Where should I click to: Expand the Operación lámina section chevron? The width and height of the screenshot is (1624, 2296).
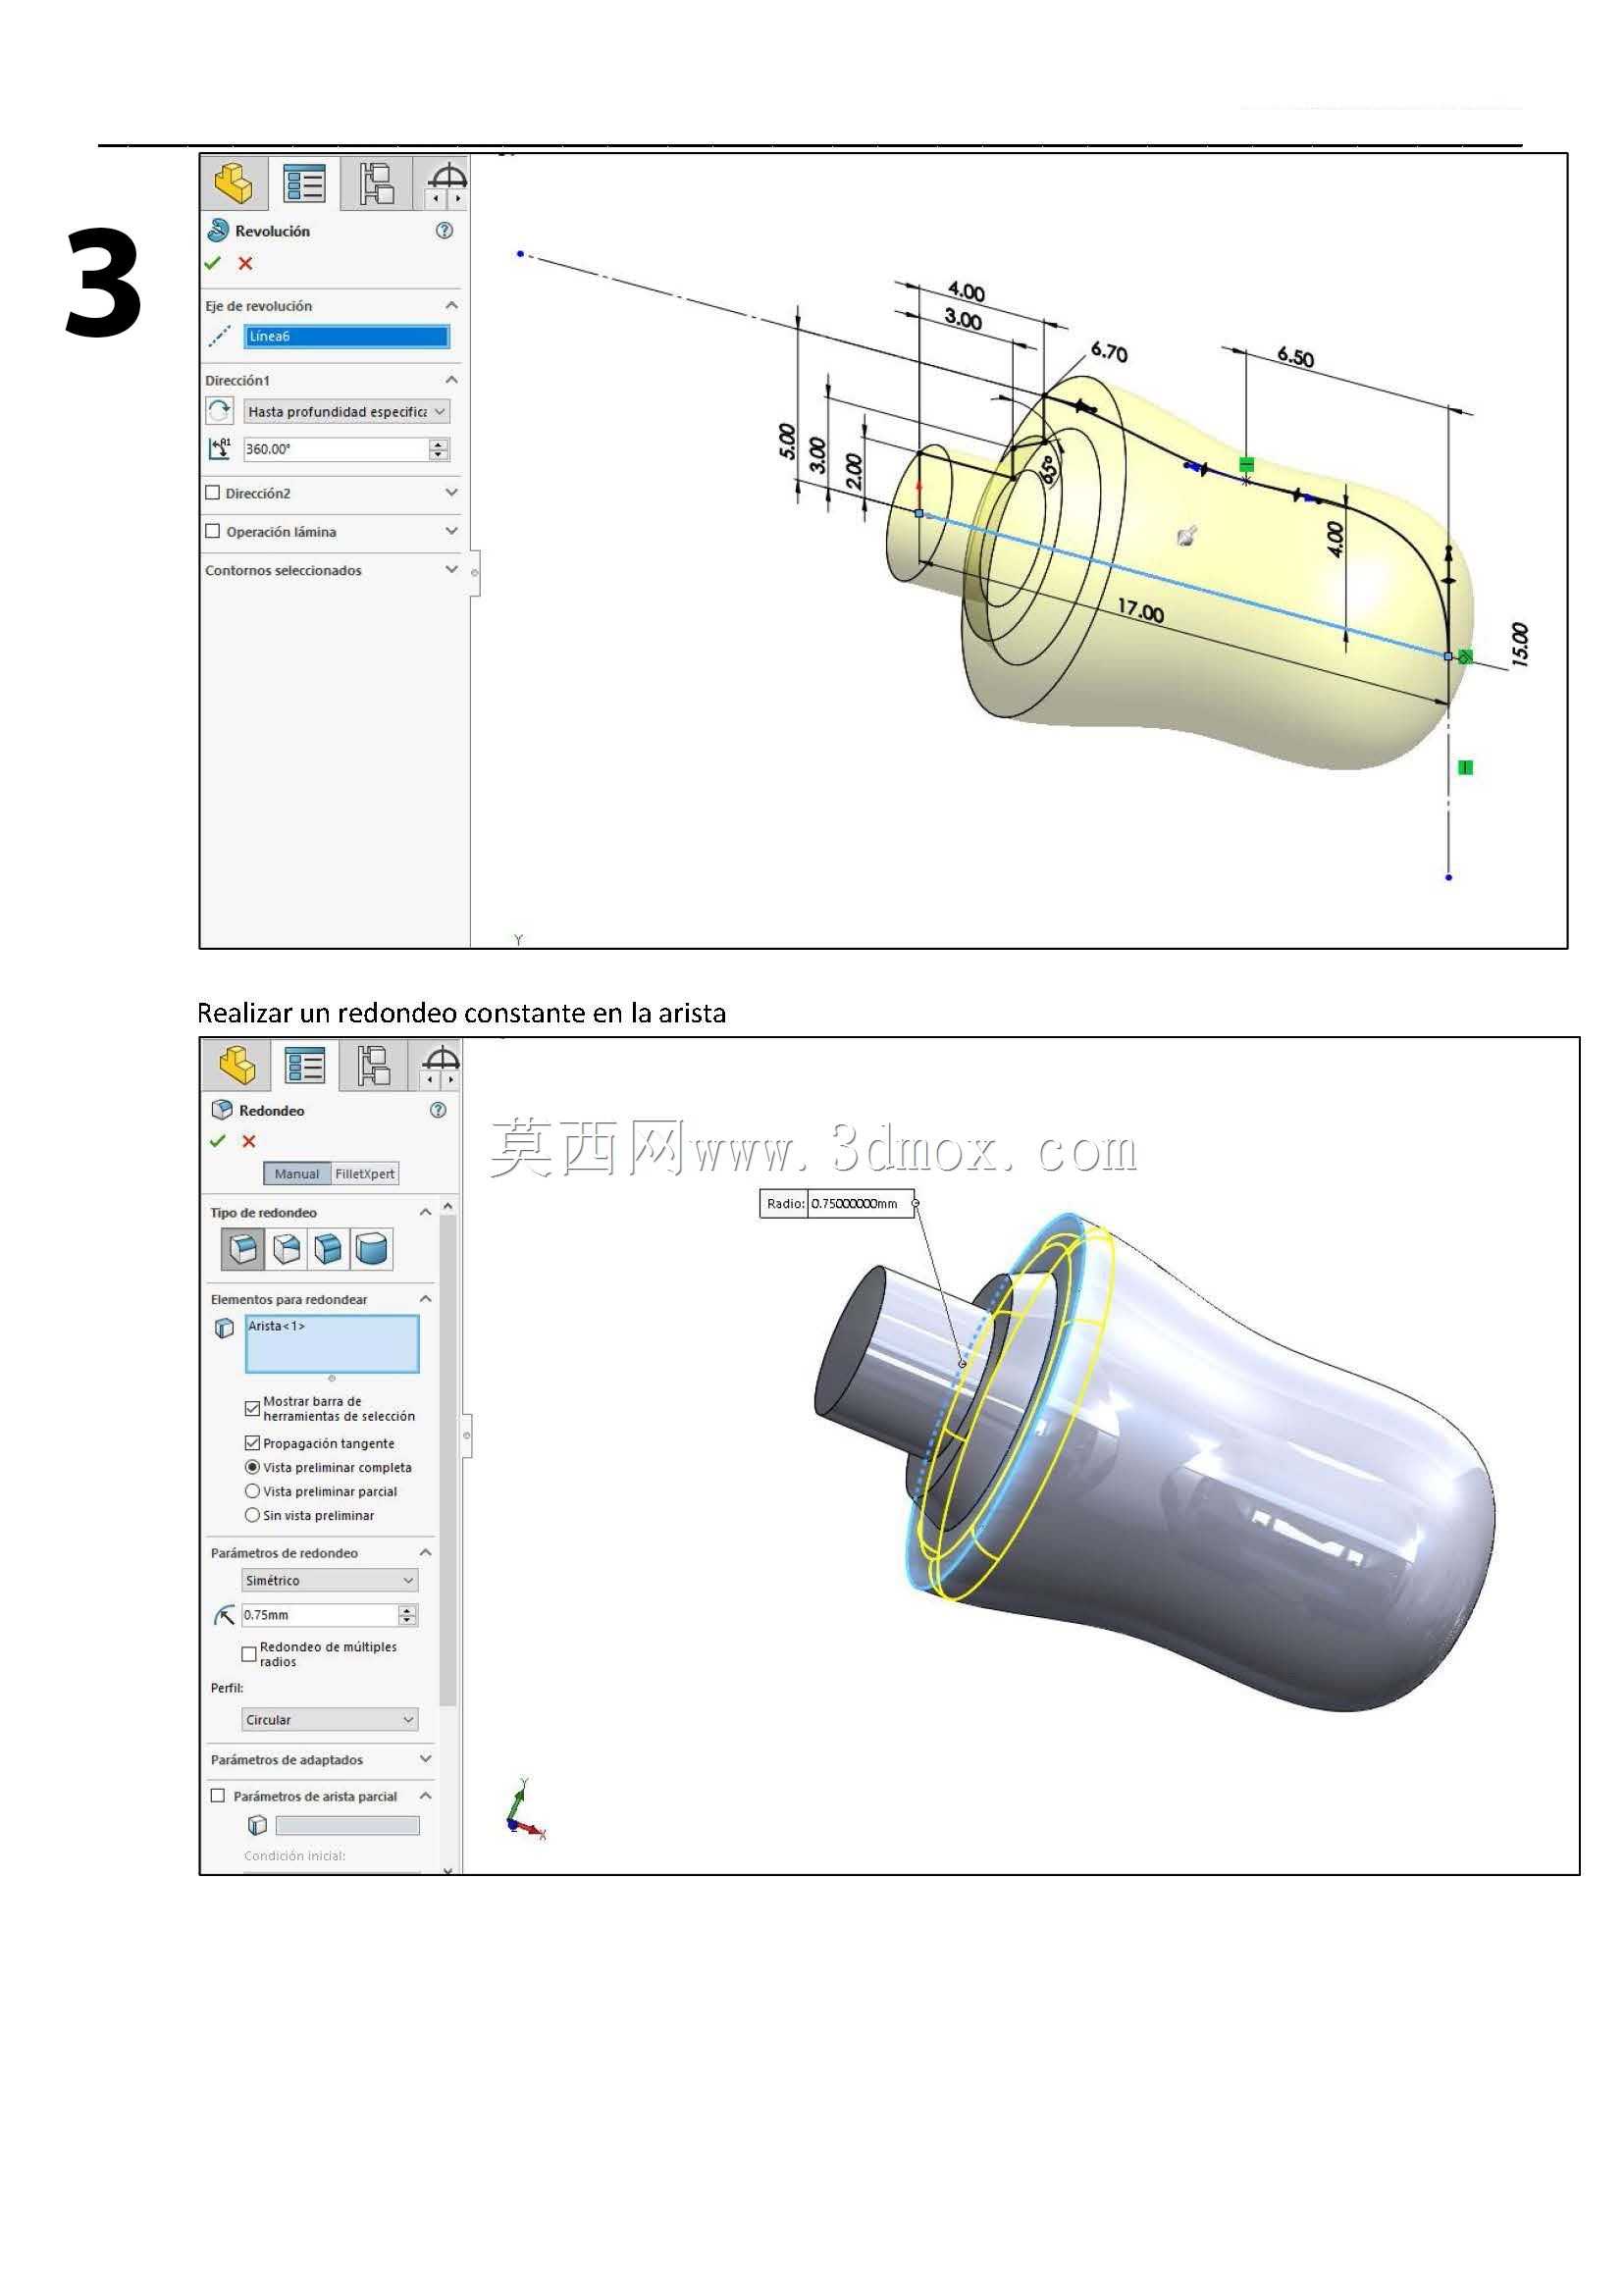[452, 531]
